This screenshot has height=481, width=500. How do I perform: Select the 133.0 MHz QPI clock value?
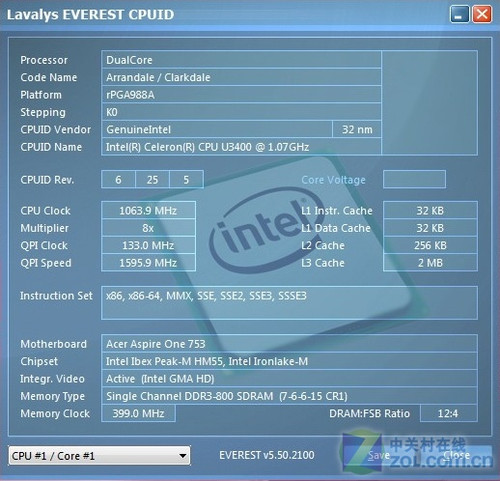(148, 245)
